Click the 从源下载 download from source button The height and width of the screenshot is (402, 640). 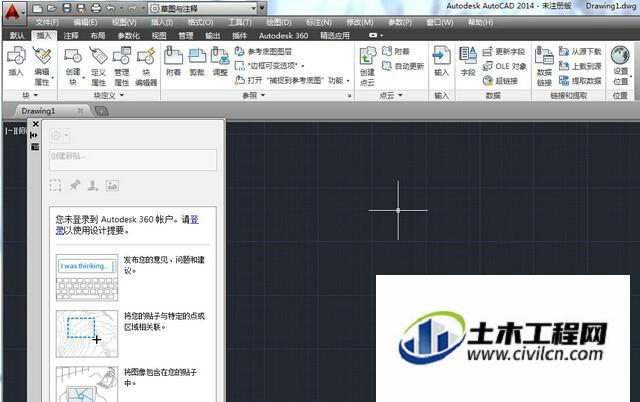(580, 51)
